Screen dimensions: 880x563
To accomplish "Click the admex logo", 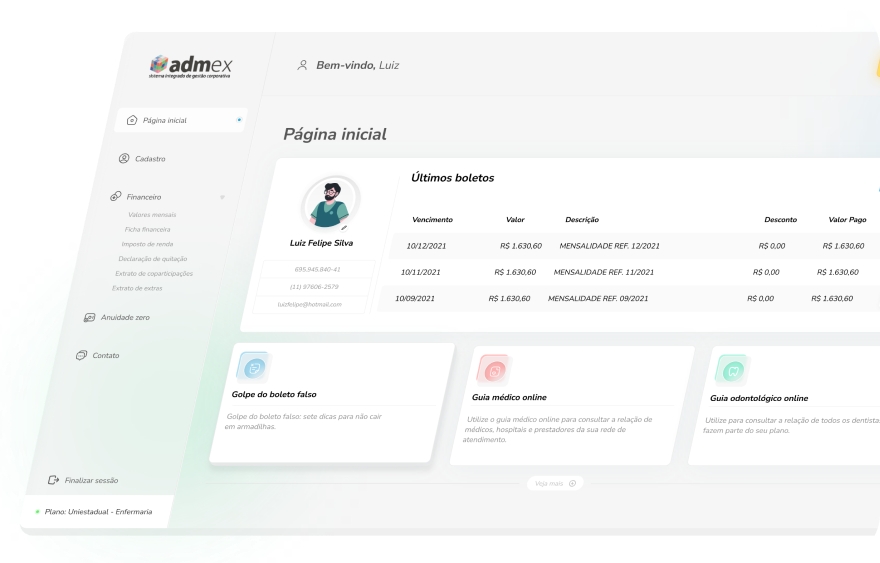I will [190, 66].
